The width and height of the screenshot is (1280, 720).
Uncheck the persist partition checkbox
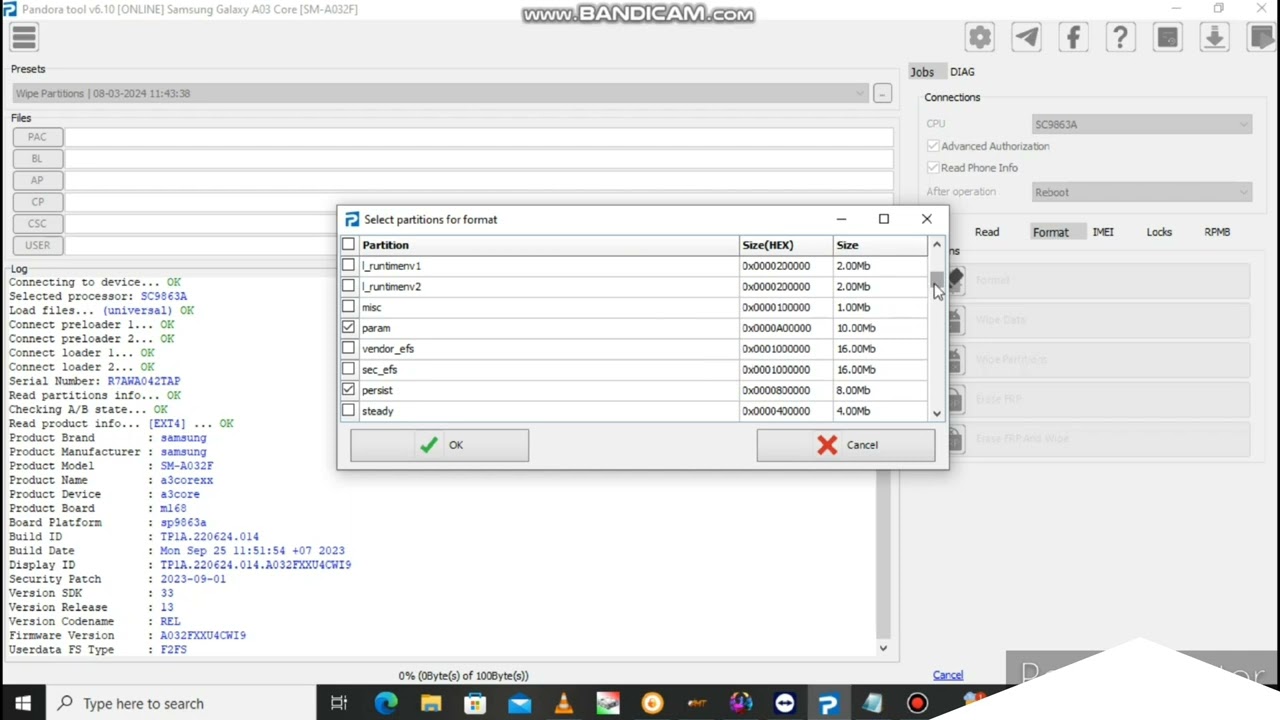[x=348, y=389]
